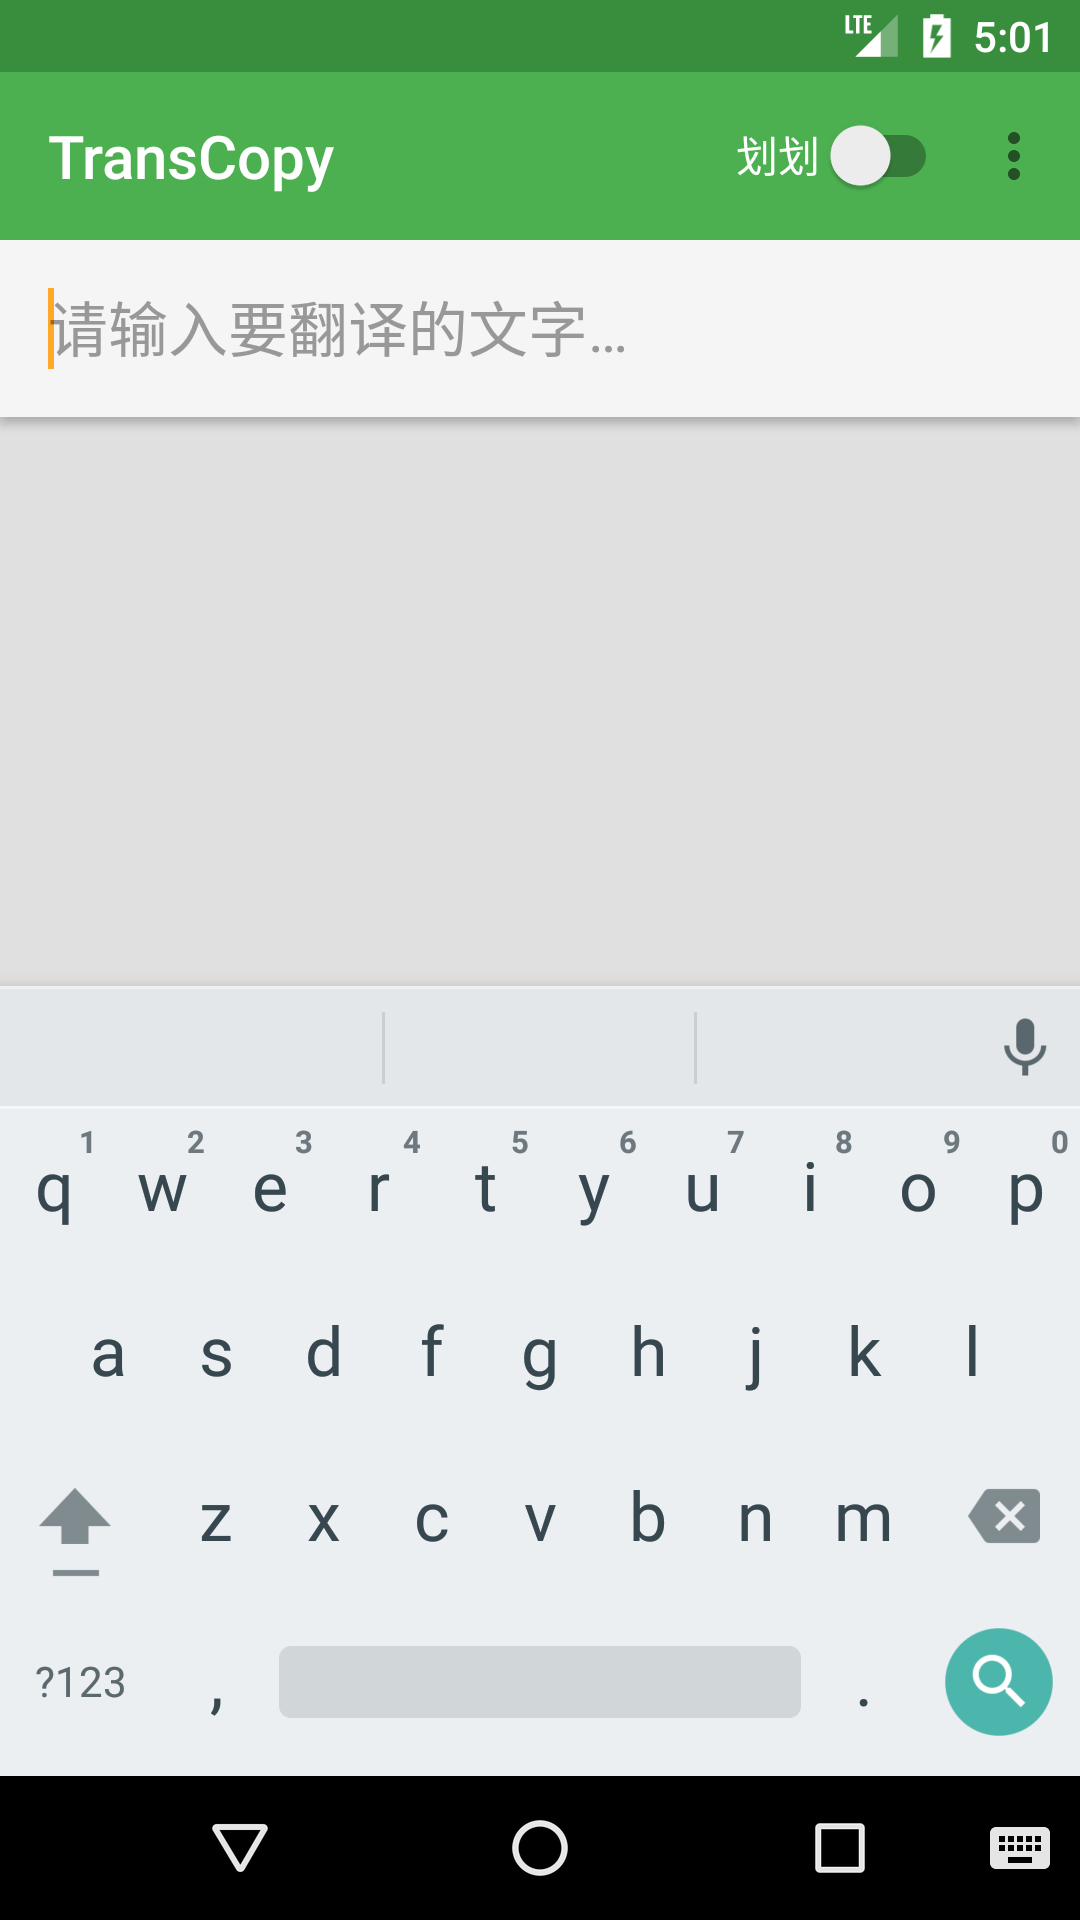Screen dimensions: 1080x1920
Task: Tap the TransCopy app title
Action: [x=191, y=160]
